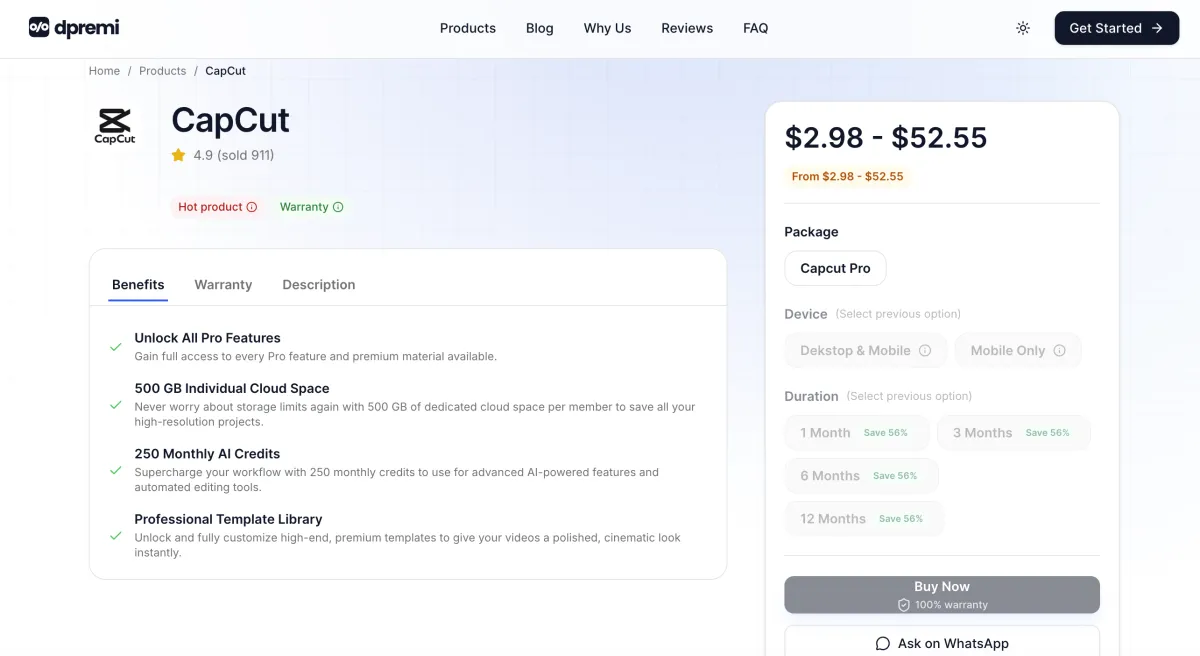The height and width of the screenshot is (656, 1200).
Task: Click the Buy Now purchase bar
Action: click(x=941, y=594)
